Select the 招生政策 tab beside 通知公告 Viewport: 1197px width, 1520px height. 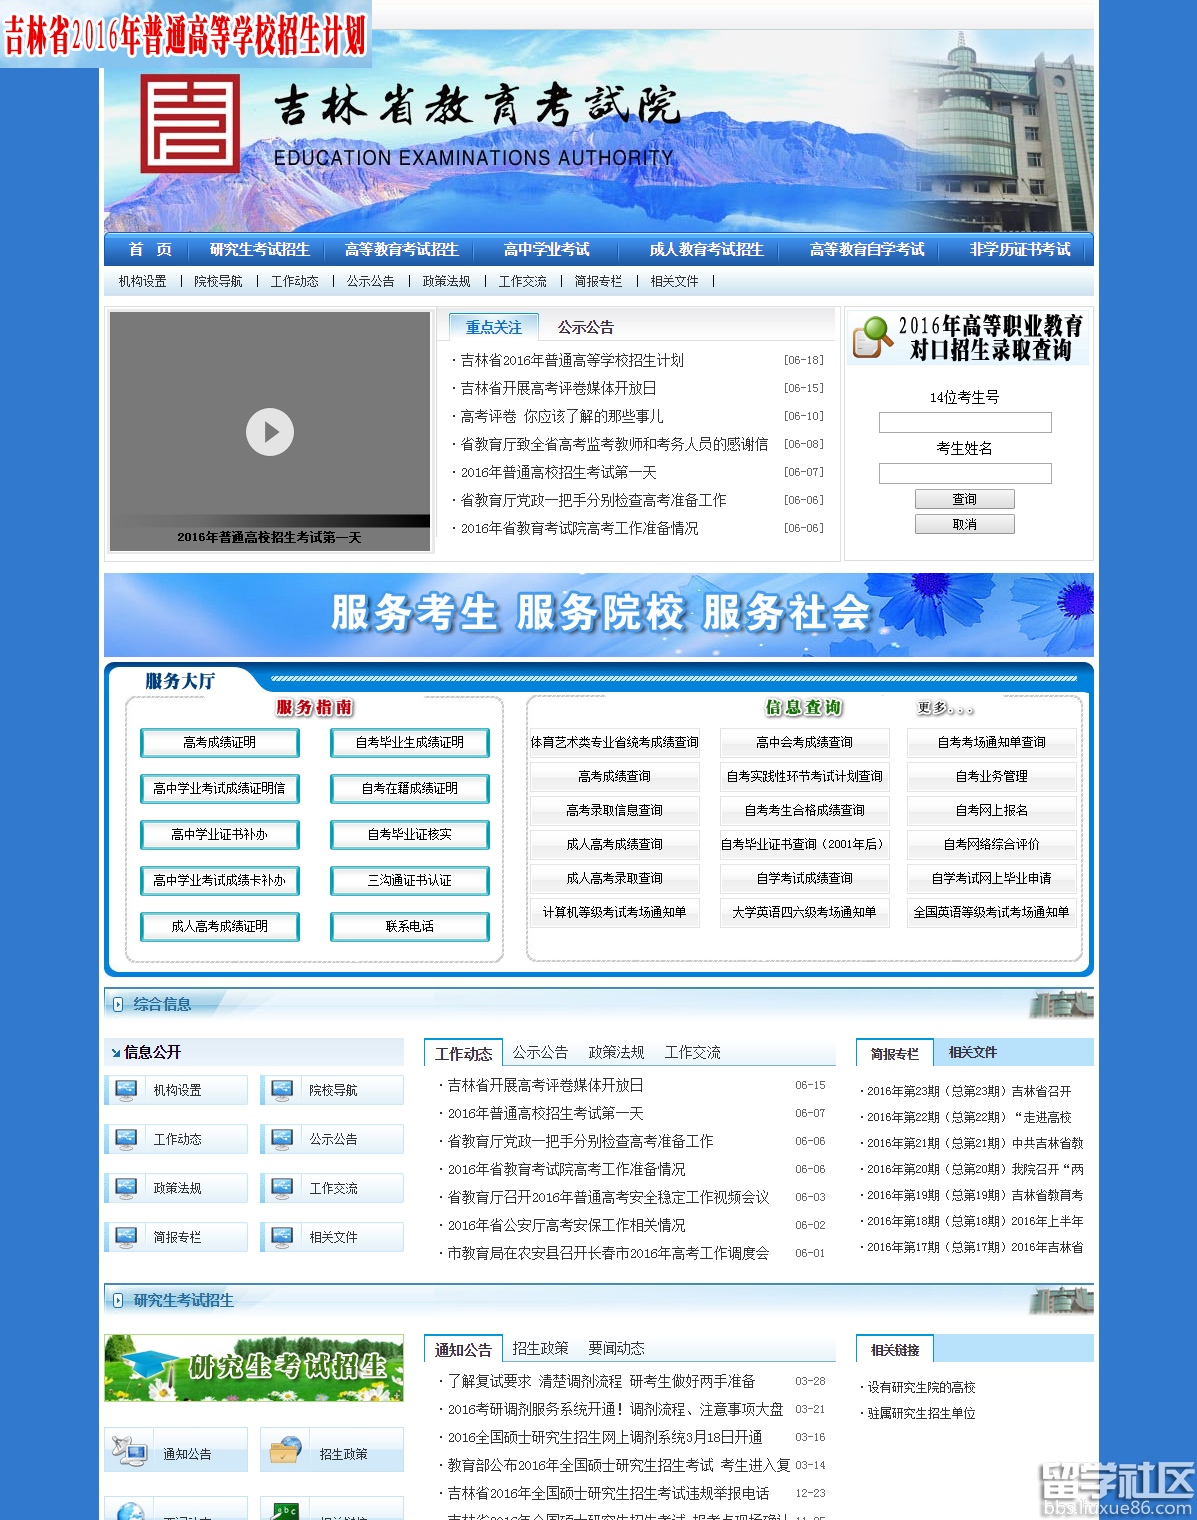pyautogui.click(x=541, y=1348)
